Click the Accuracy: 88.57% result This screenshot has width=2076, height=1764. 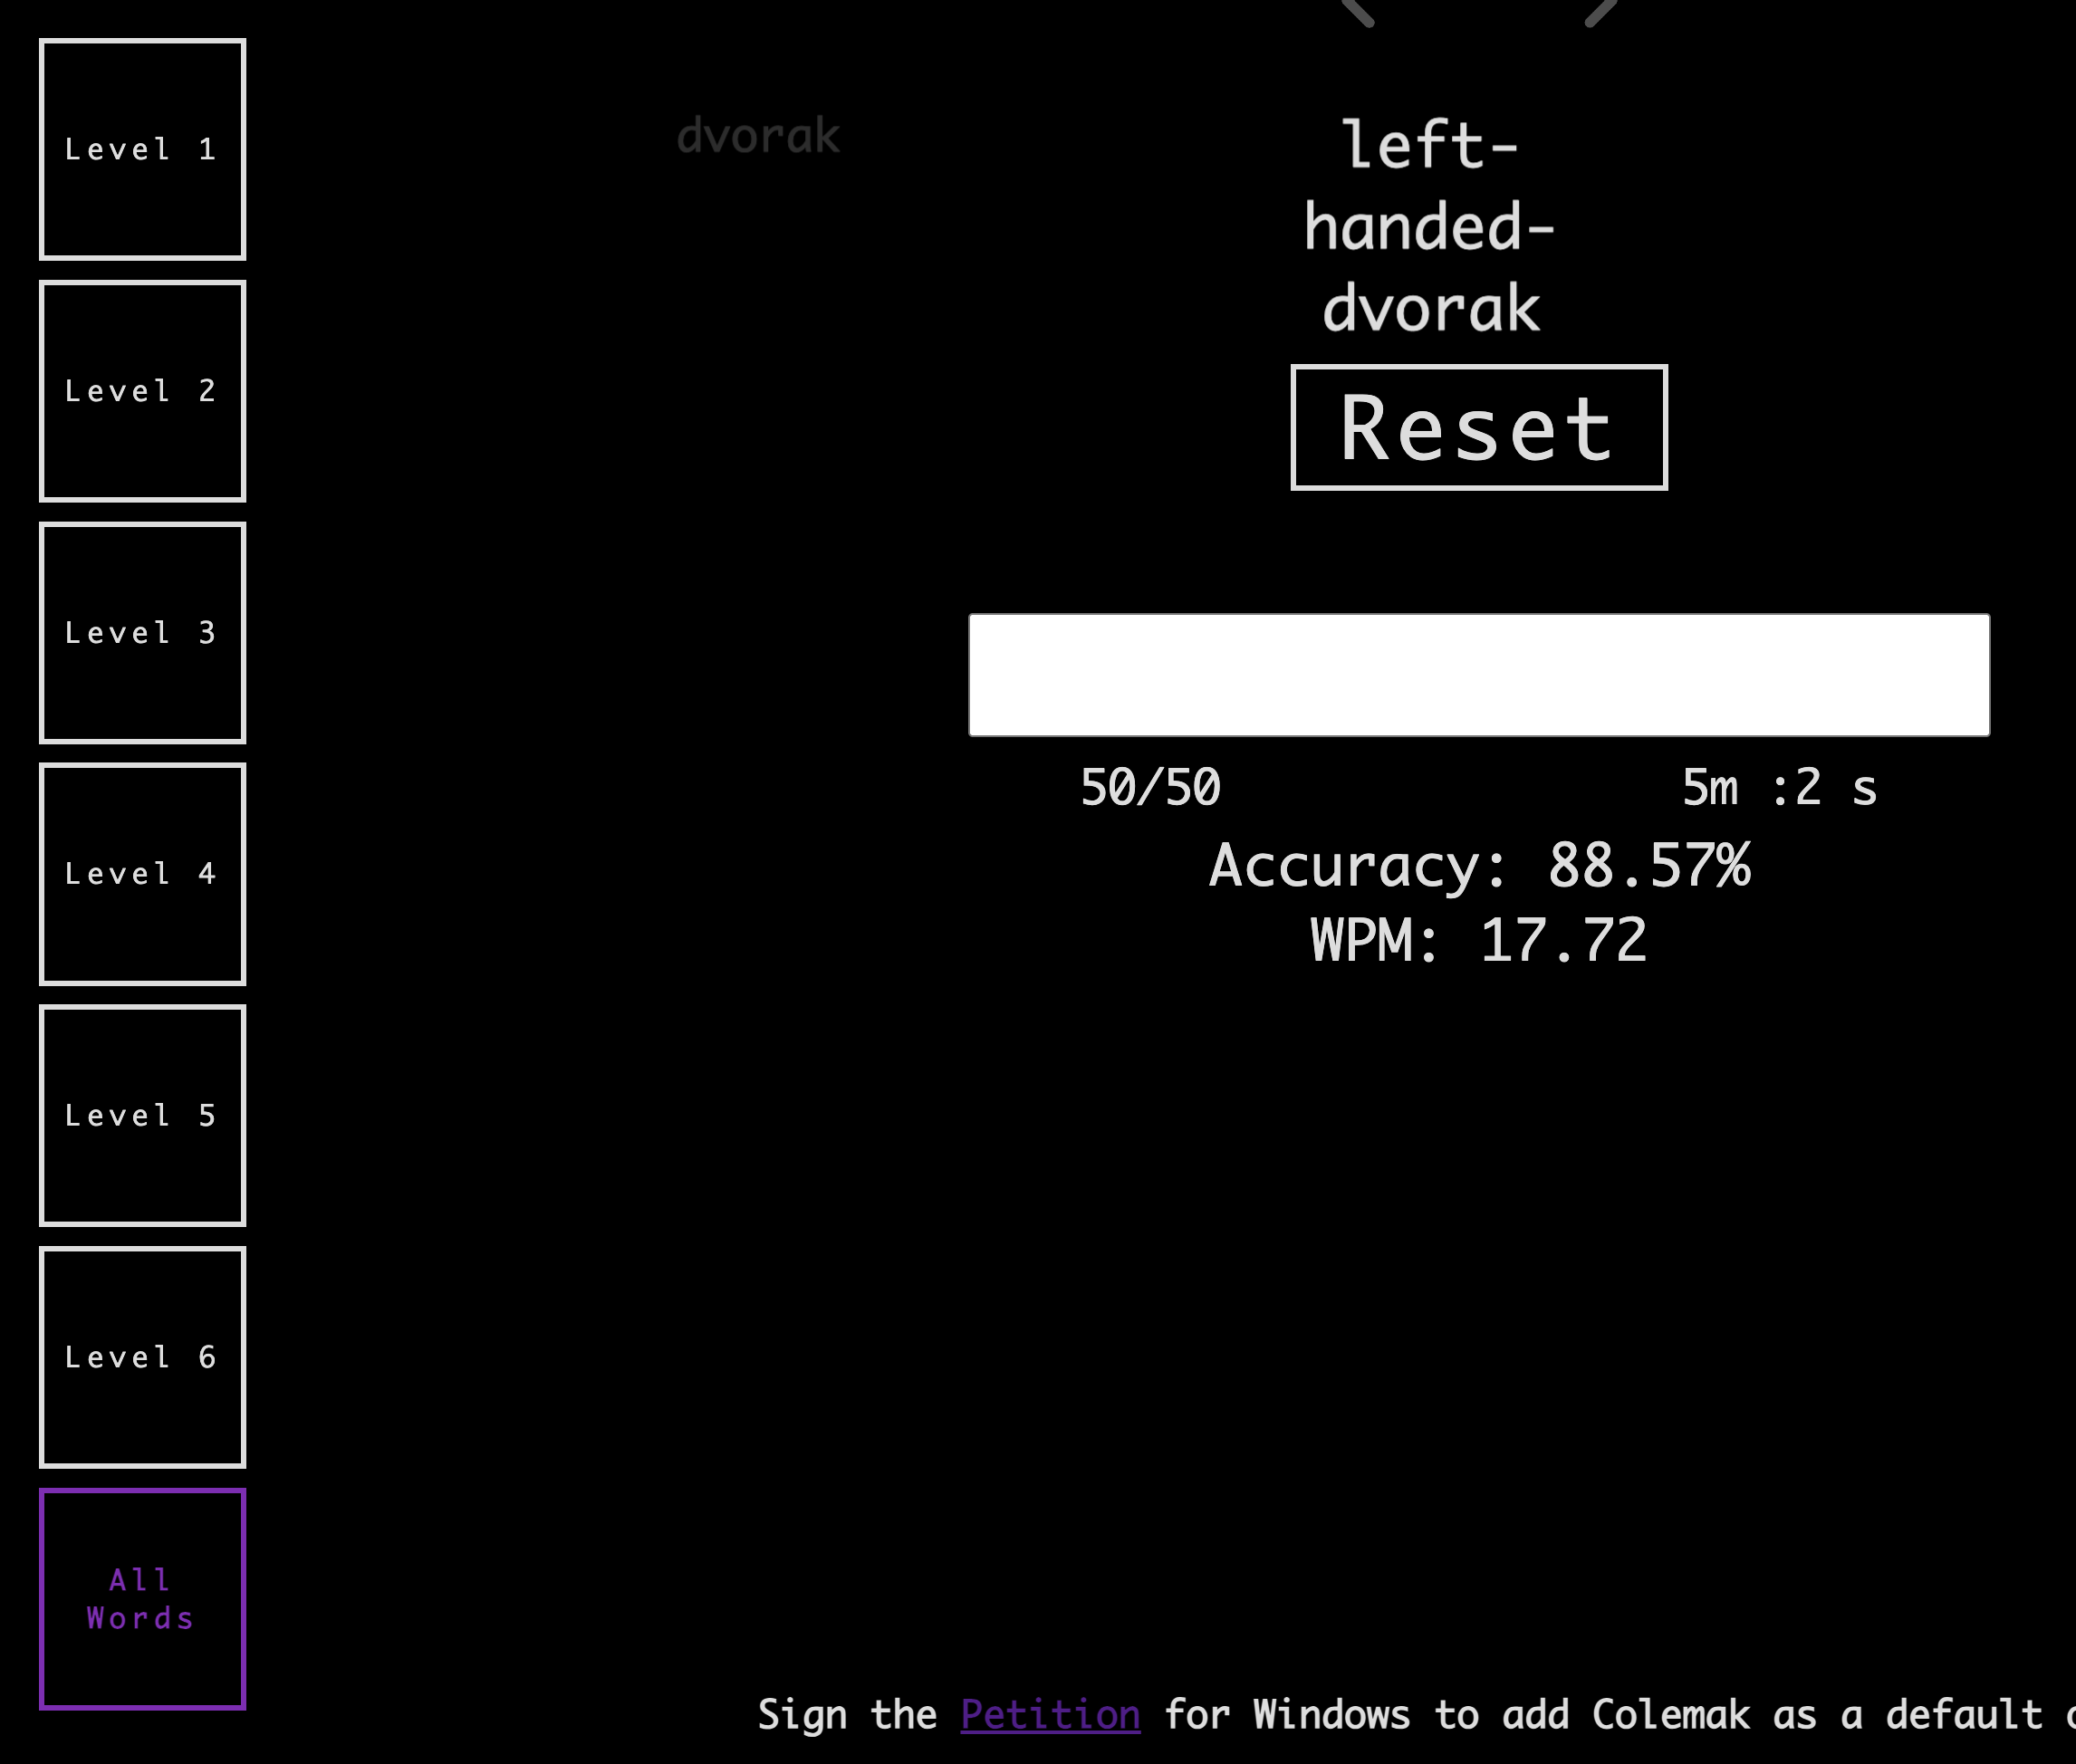pyautogui.click(x=1479, y=865)
